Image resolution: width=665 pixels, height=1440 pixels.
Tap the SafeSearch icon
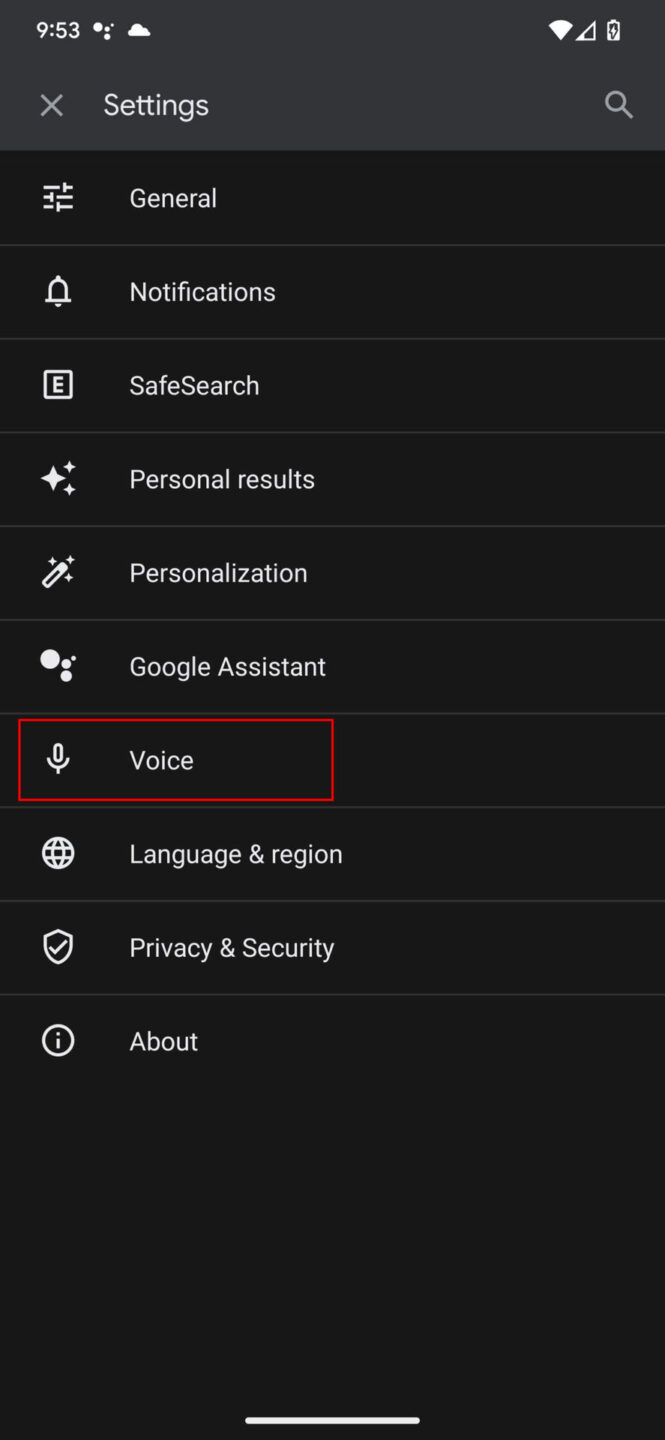point(58,384)
